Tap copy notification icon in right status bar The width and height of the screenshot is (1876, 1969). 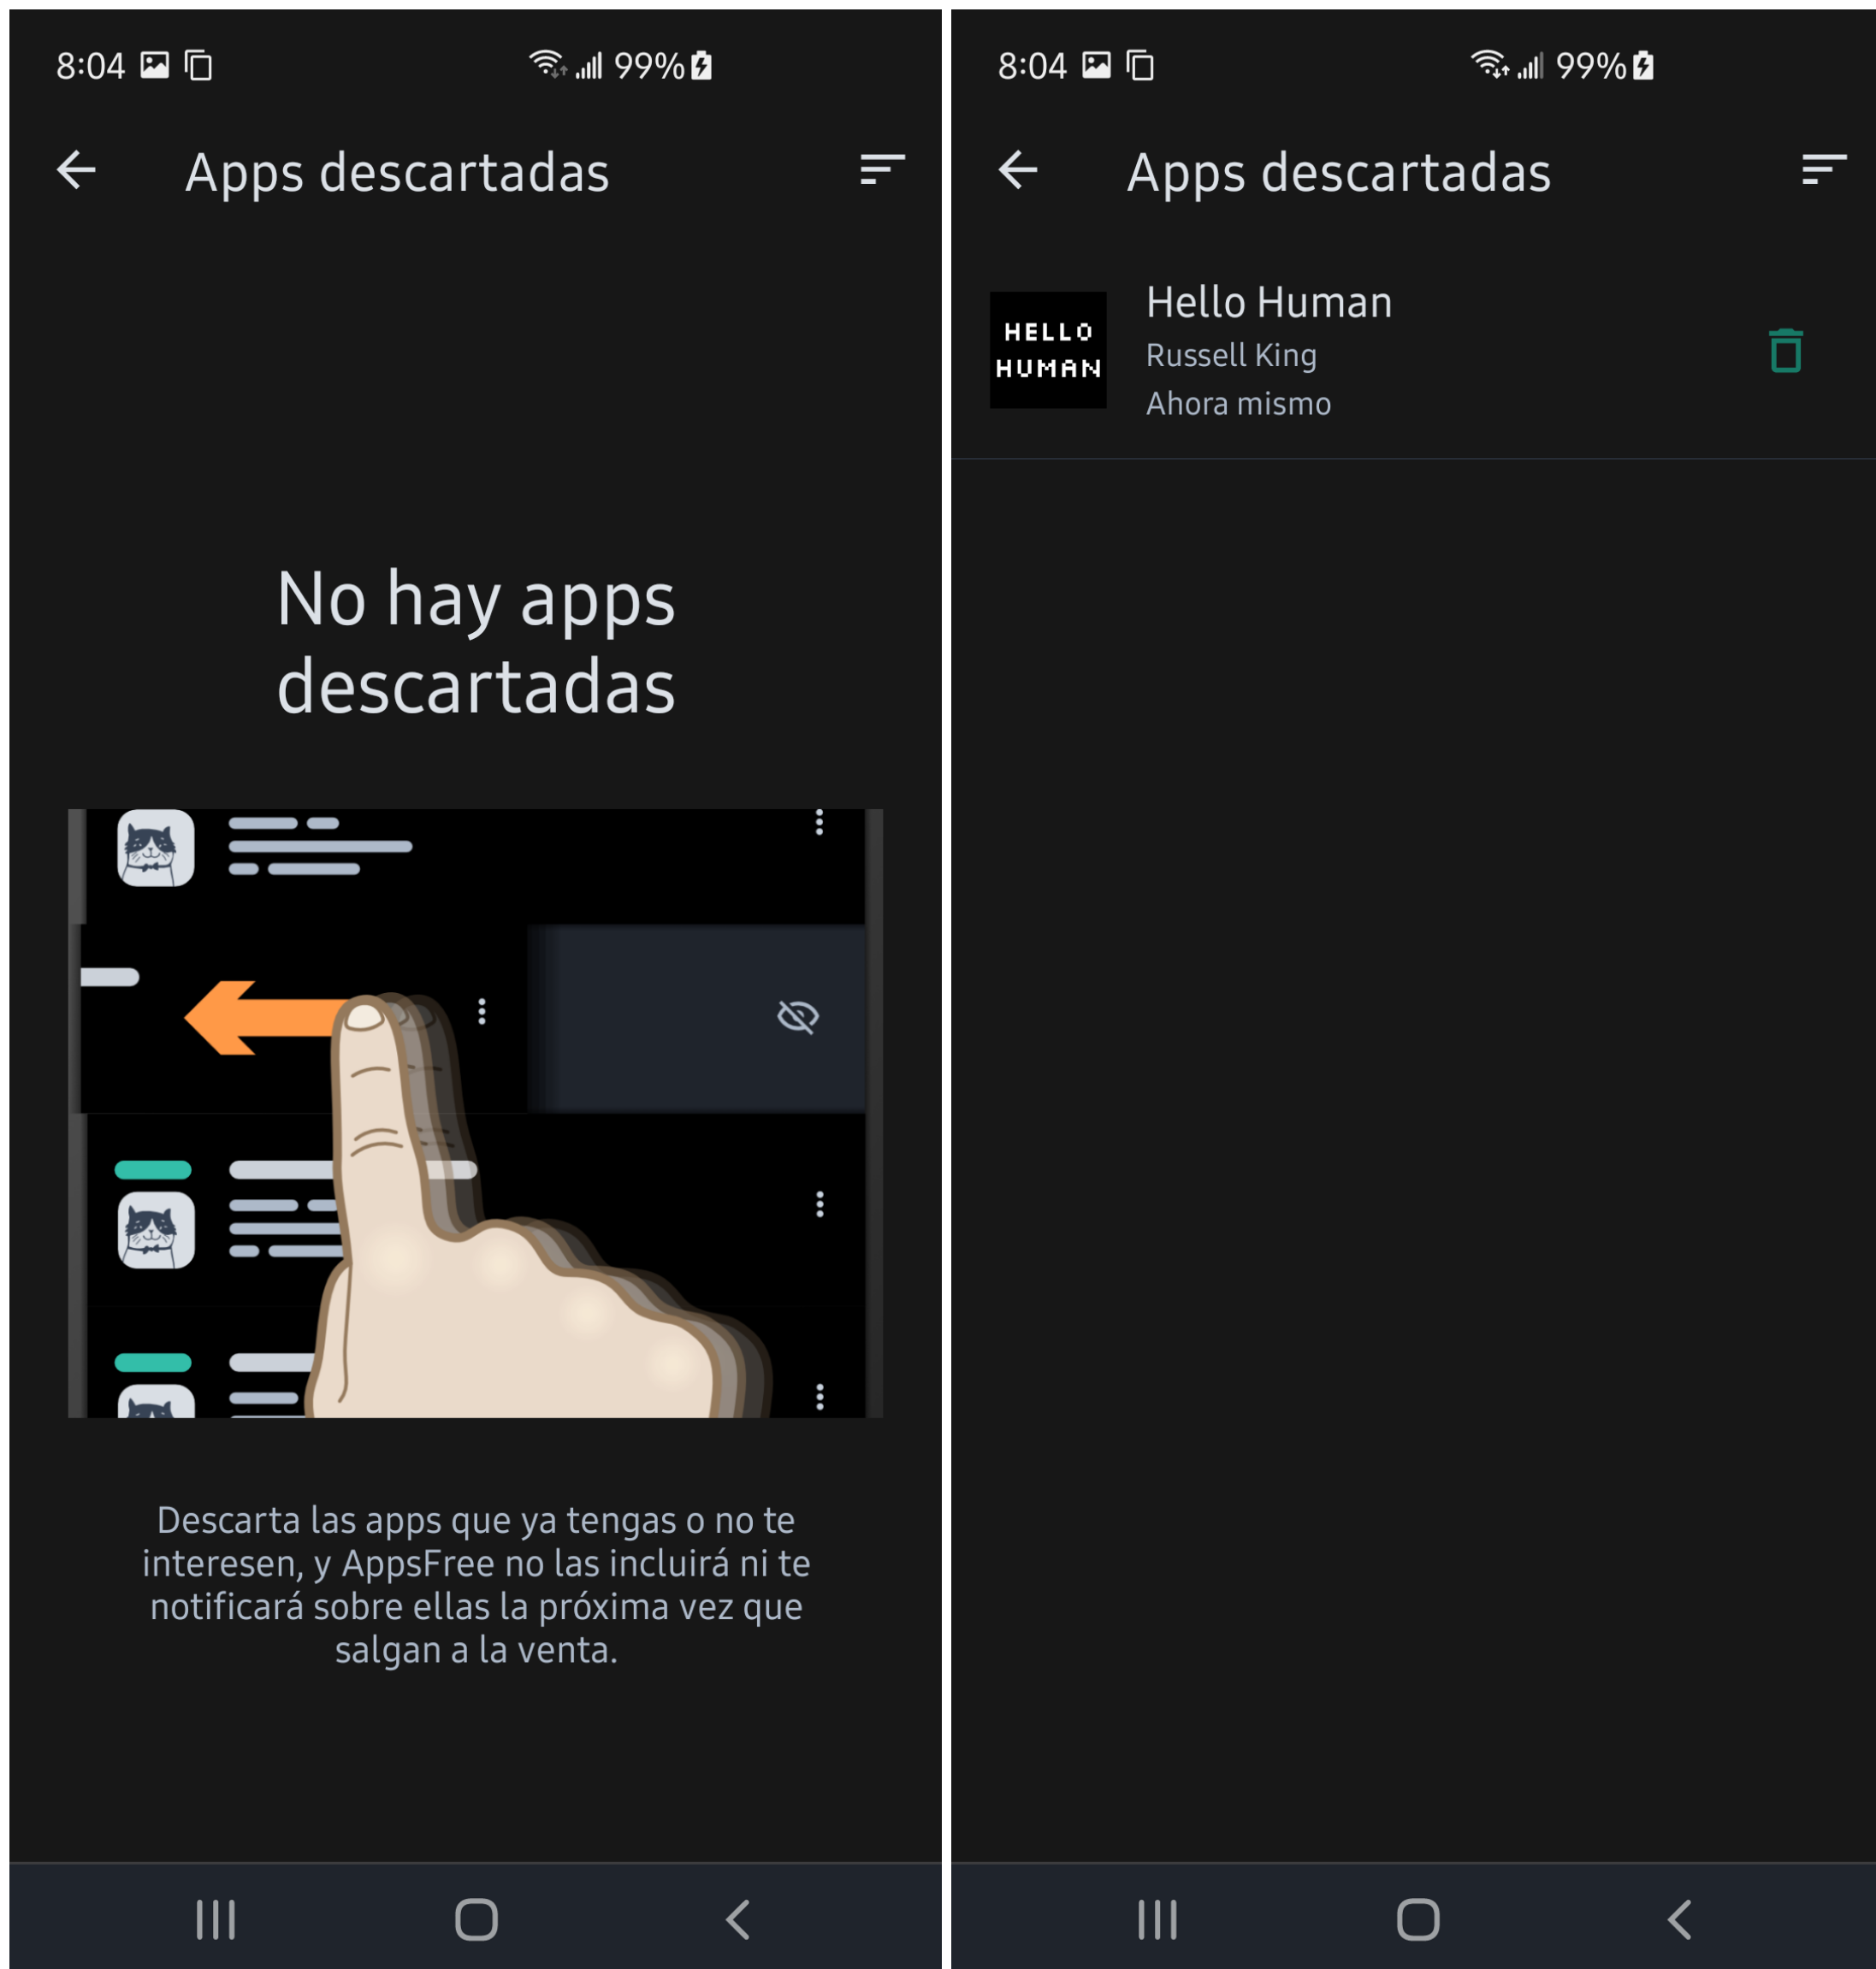tap(1140, 66)
